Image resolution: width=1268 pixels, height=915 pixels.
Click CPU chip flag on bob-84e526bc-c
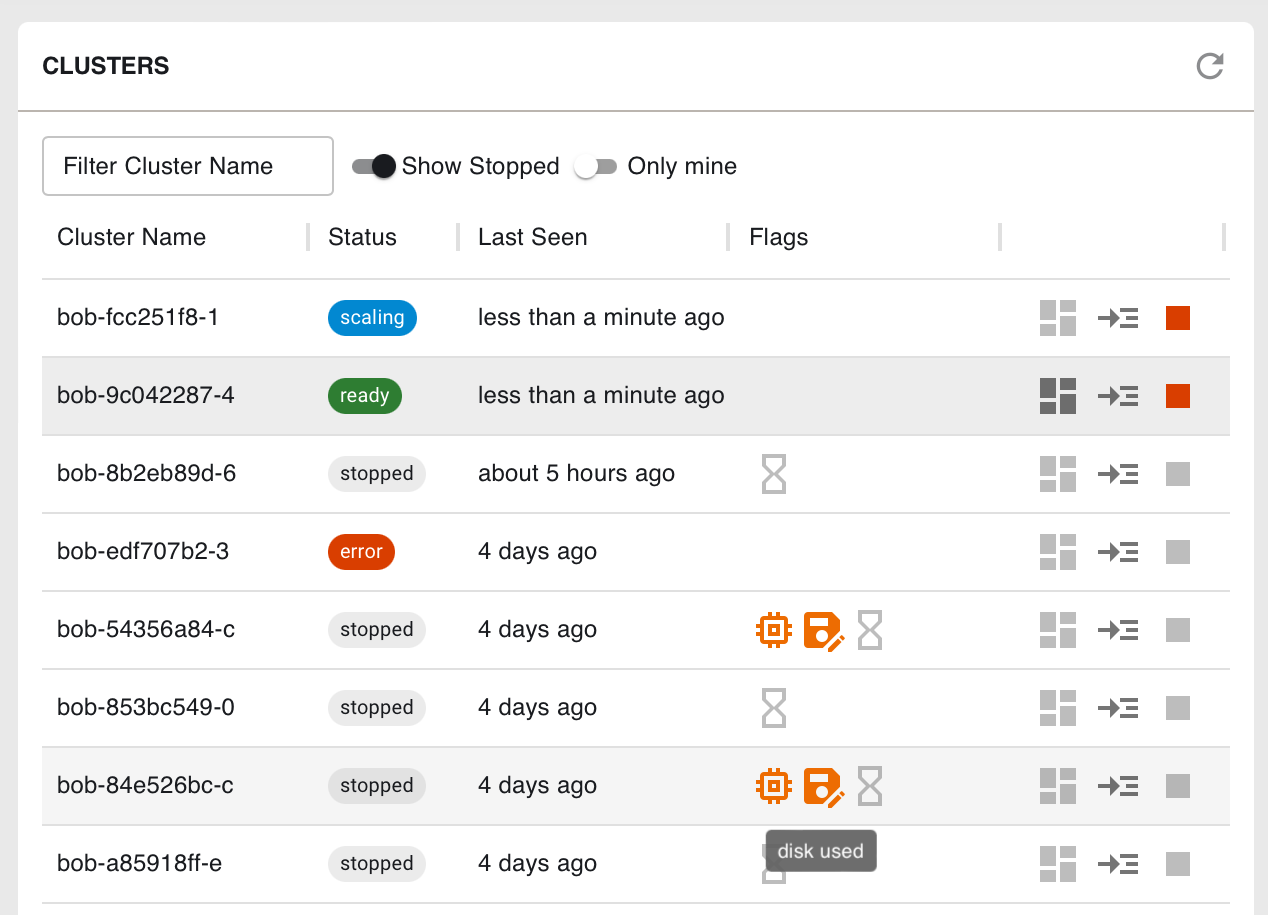click(x=773, y=786)
